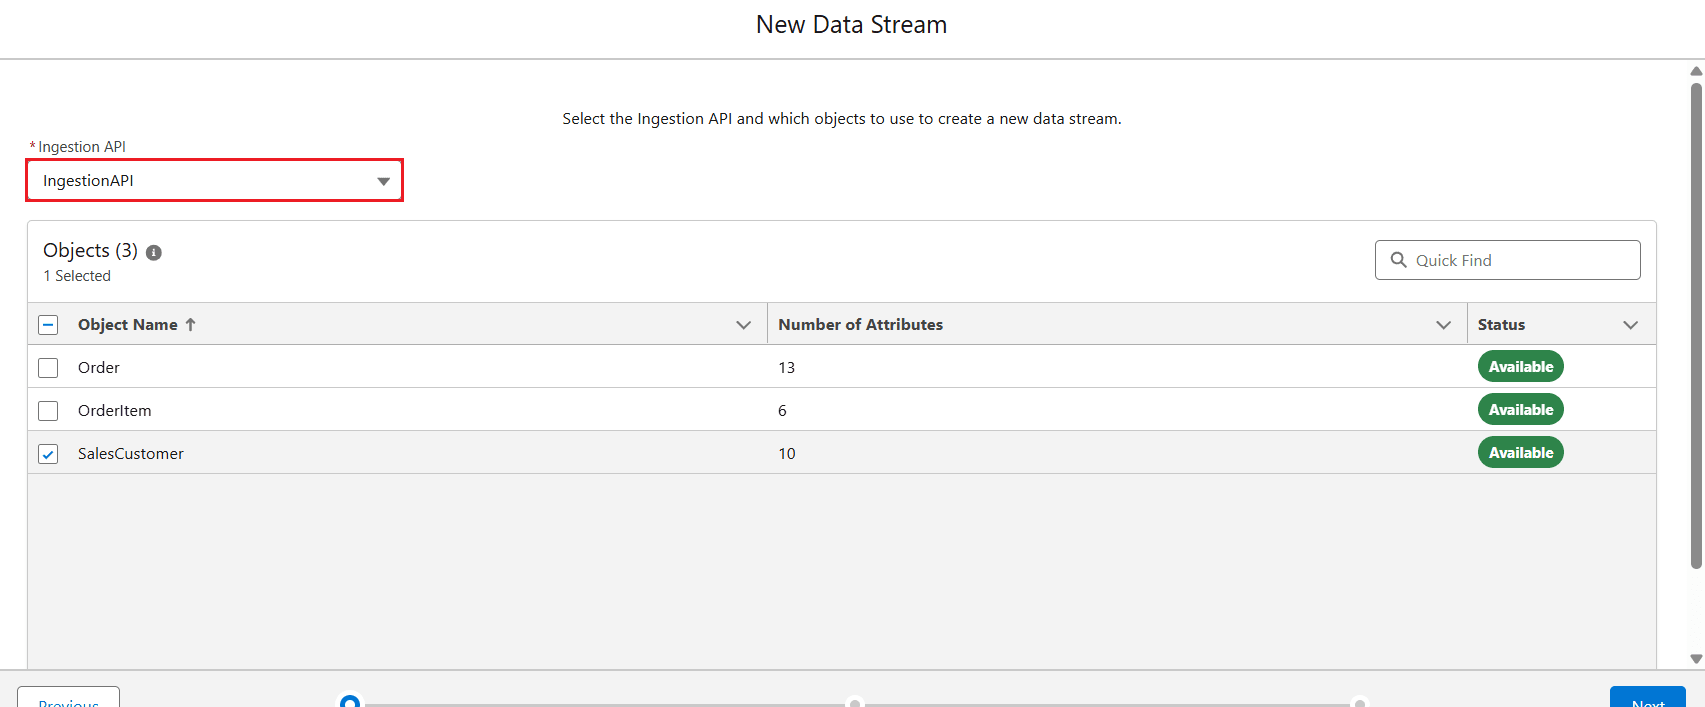Click the middle progress step dot
The image size is (1705, 707).
click(855, 703)
